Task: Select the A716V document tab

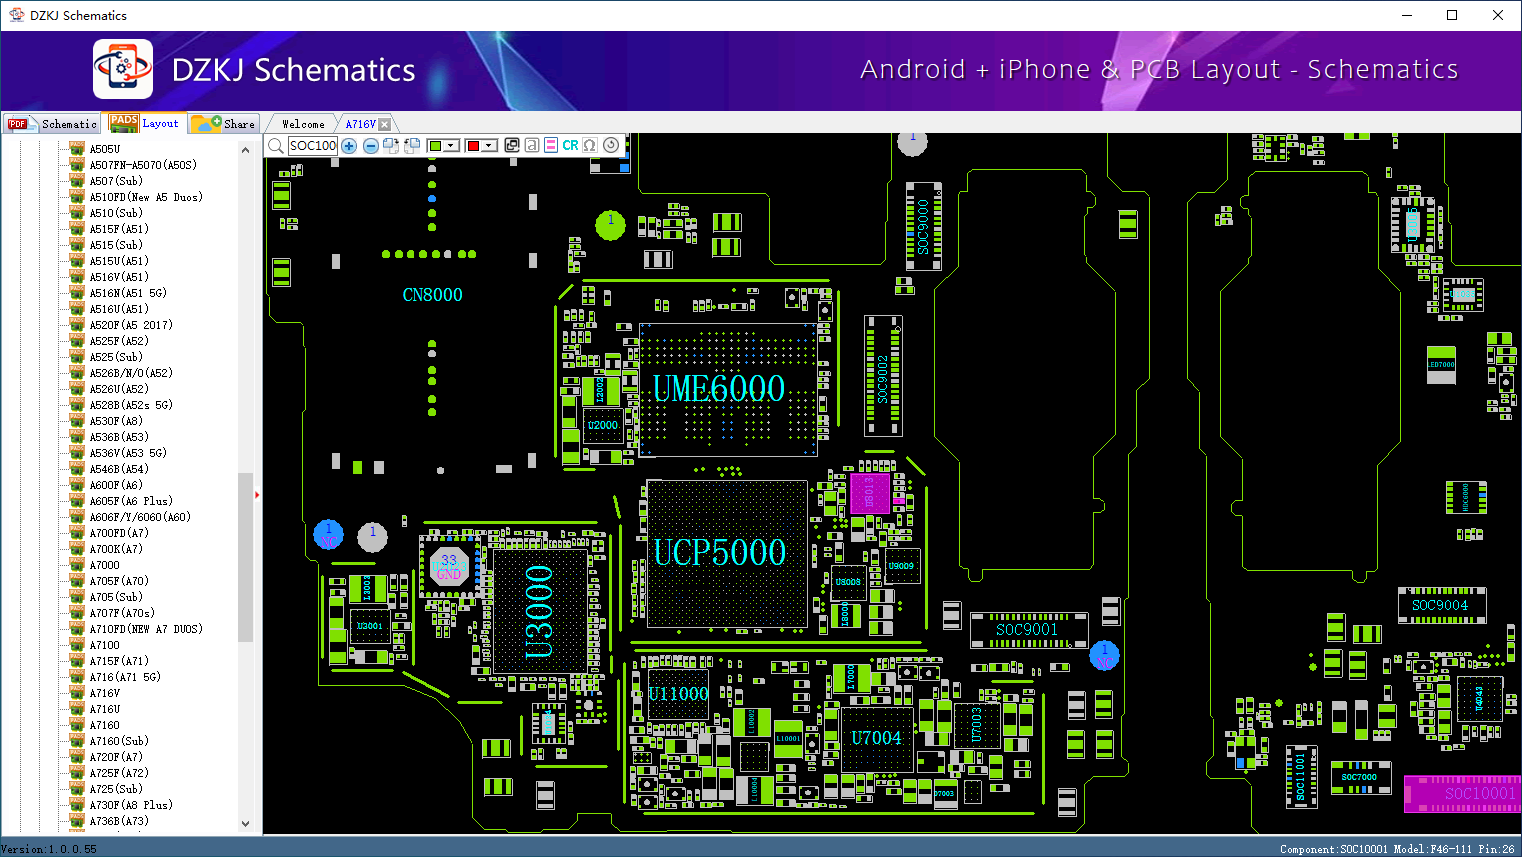Action: [x=360, y=124]
